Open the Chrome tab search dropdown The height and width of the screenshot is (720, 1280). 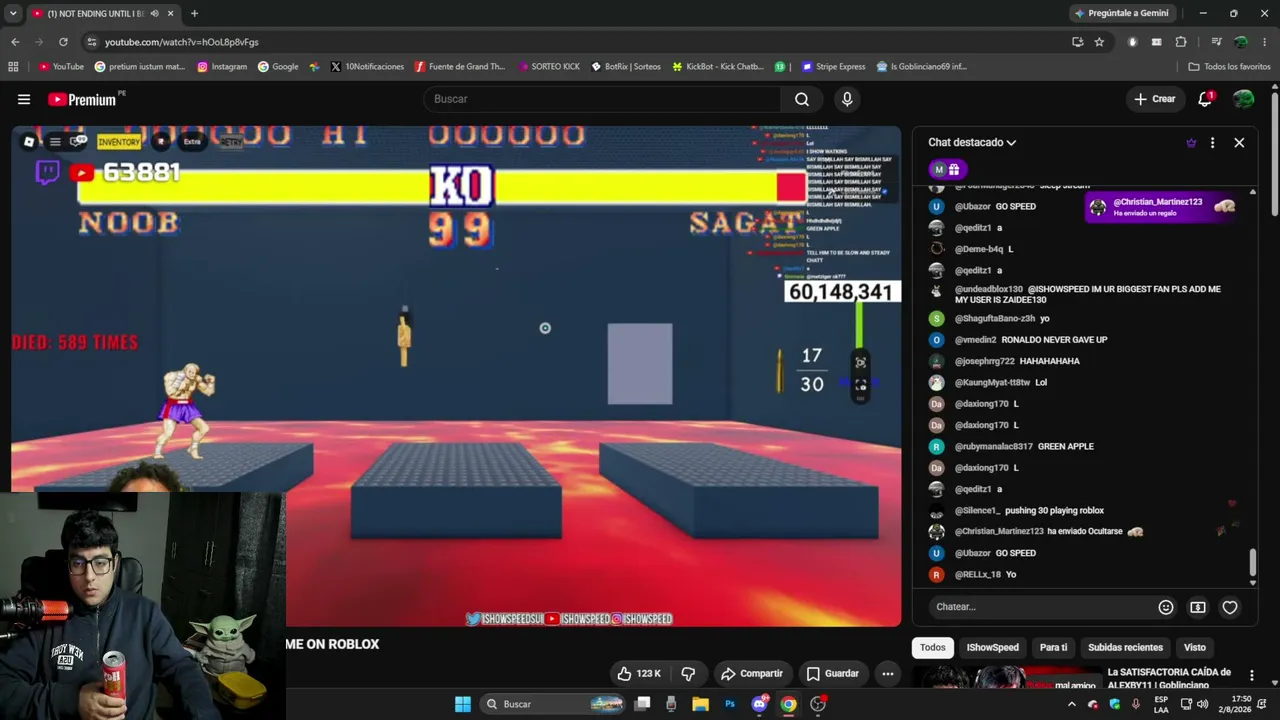click(x=13, y=14)
